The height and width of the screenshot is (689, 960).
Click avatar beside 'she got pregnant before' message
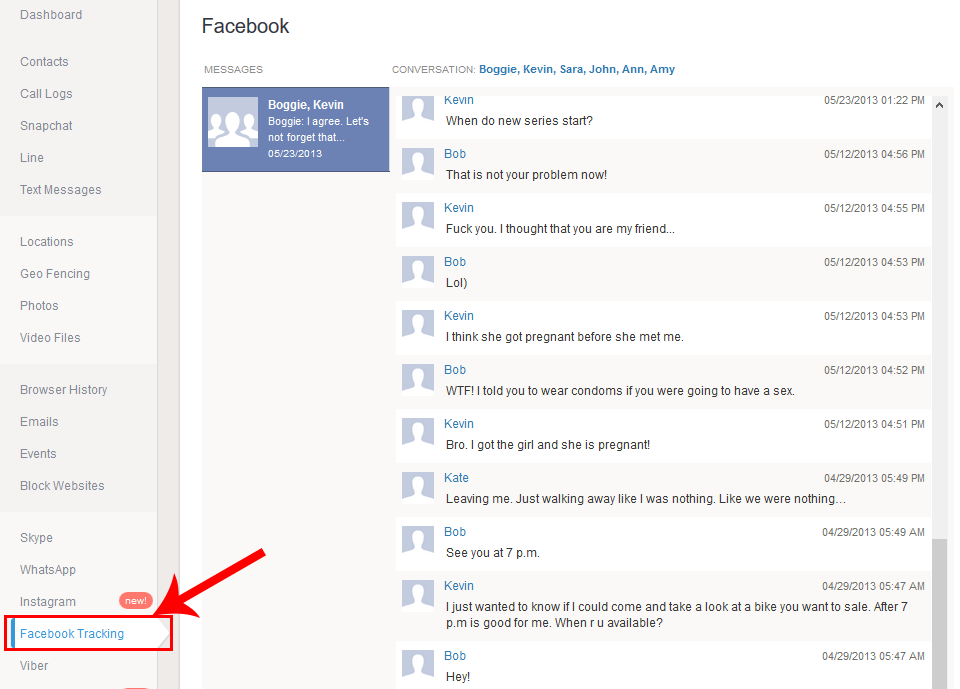[x=418, y=325]
